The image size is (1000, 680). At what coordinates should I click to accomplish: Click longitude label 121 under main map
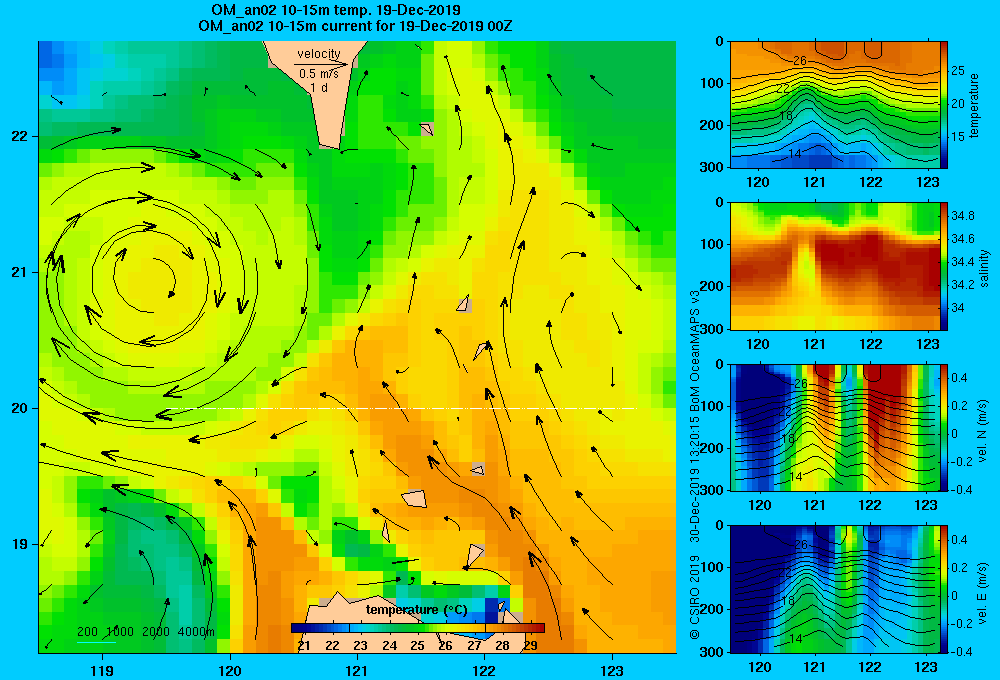click(x=357, y=670)
